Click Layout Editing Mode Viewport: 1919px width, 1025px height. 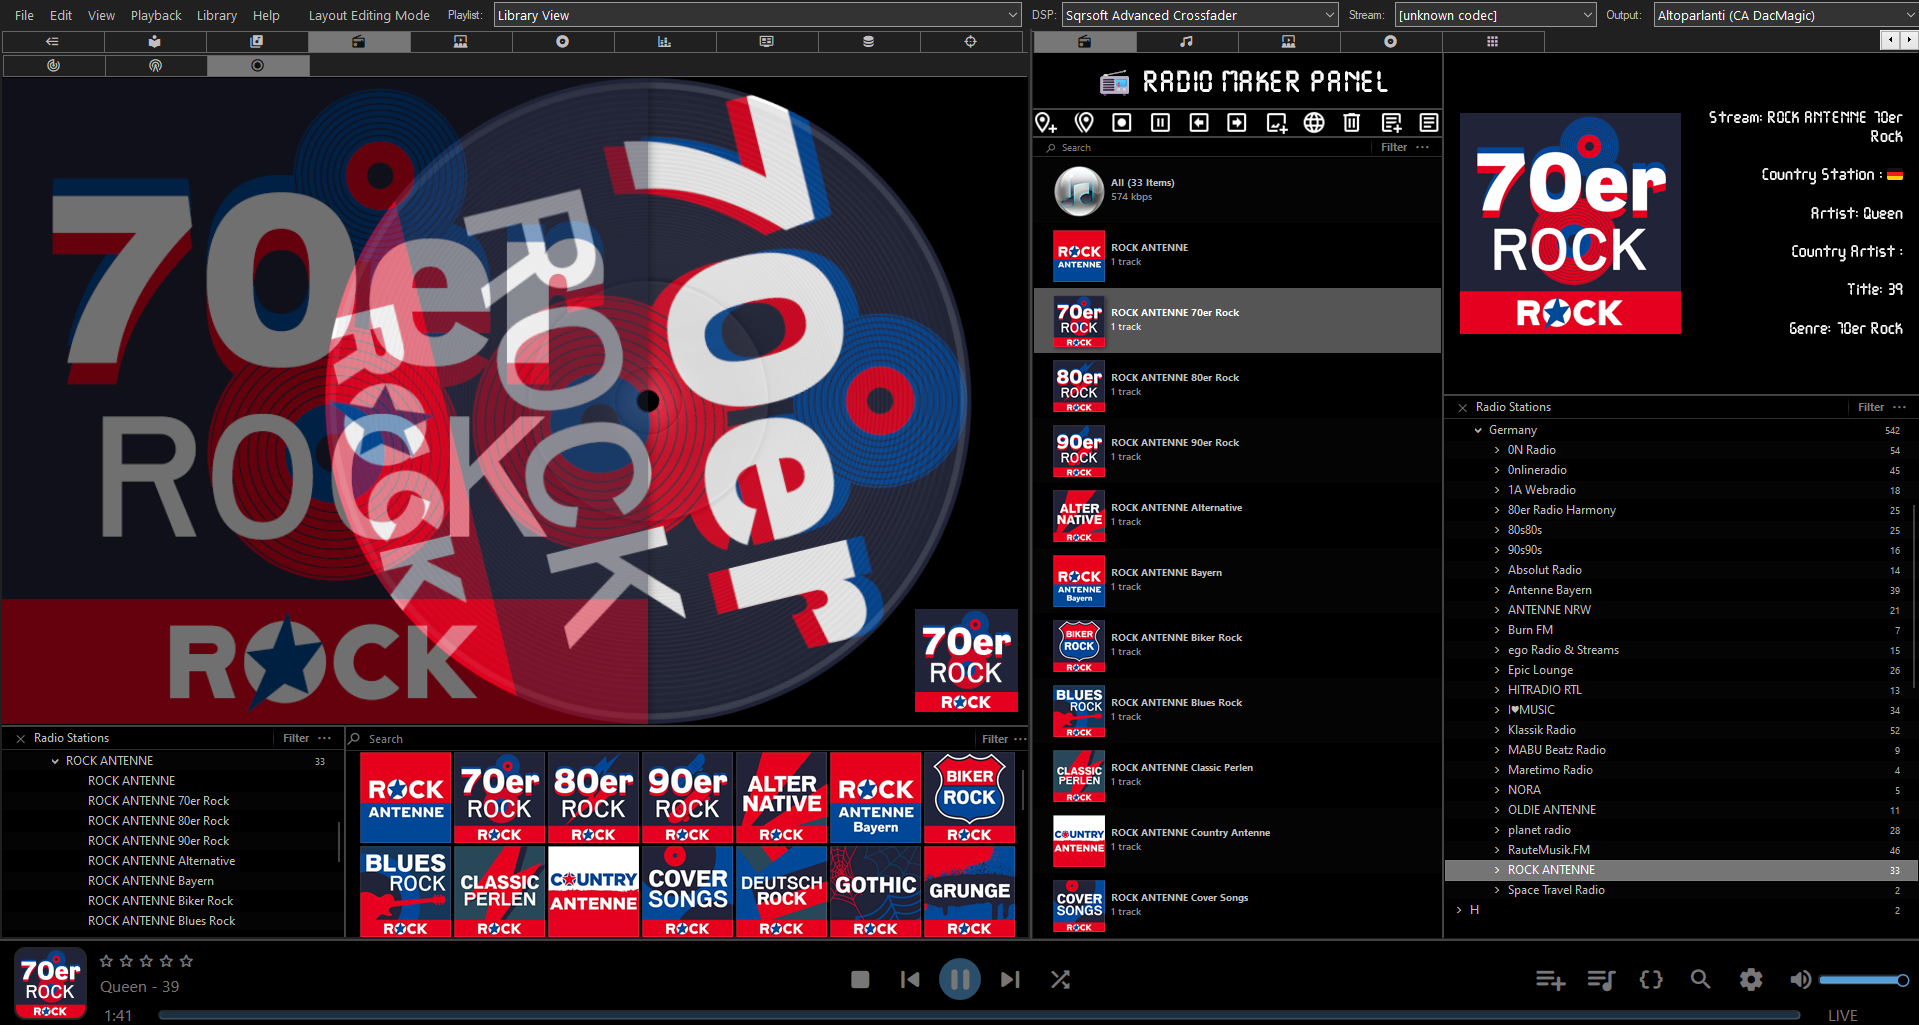[x=369, y=15]
